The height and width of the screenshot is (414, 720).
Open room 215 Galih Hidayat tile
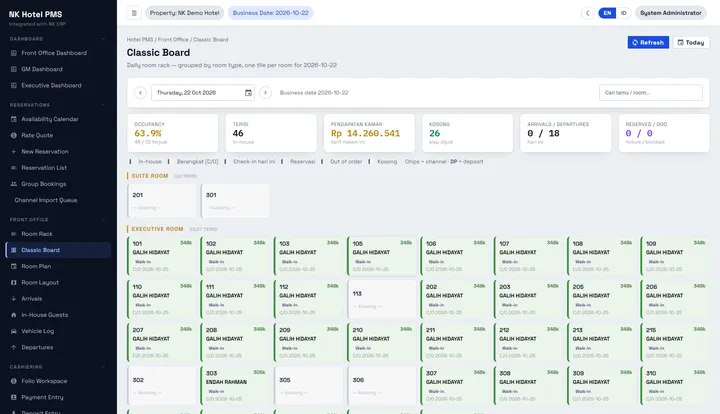[675, 342]
